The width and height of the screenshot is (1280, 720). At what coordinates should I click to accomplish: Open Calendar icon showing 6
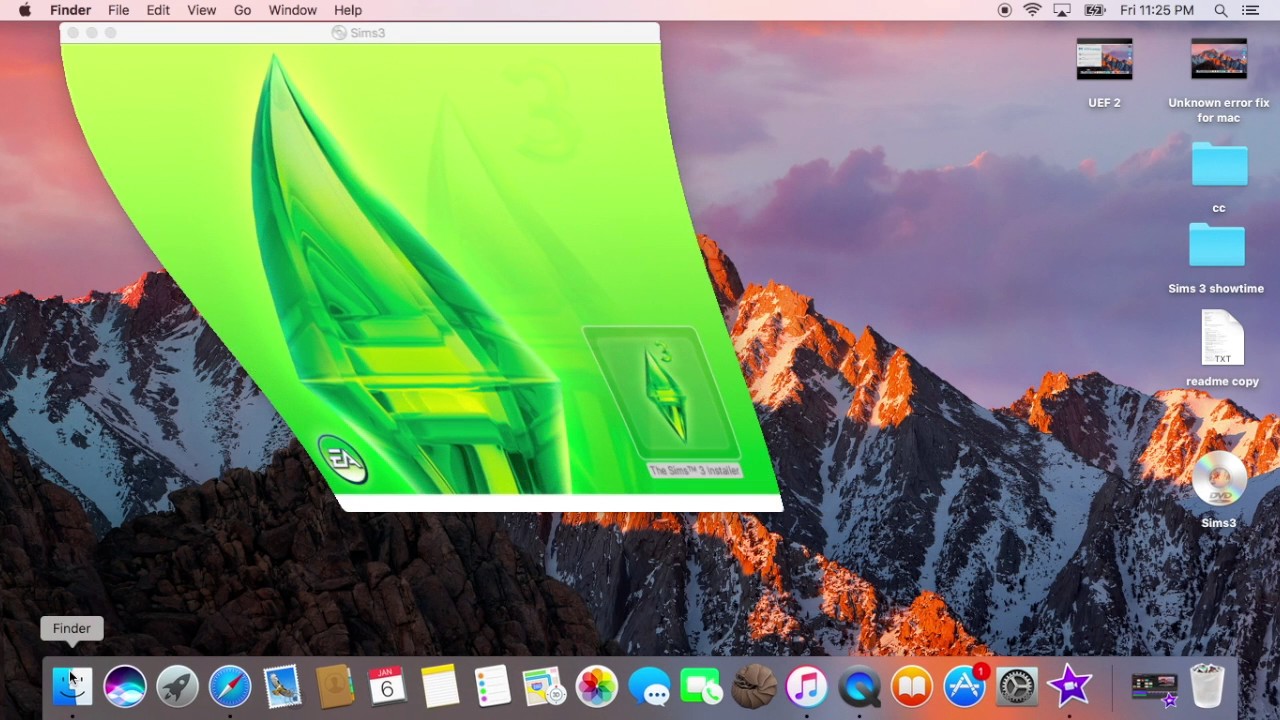tap(387, 686)
